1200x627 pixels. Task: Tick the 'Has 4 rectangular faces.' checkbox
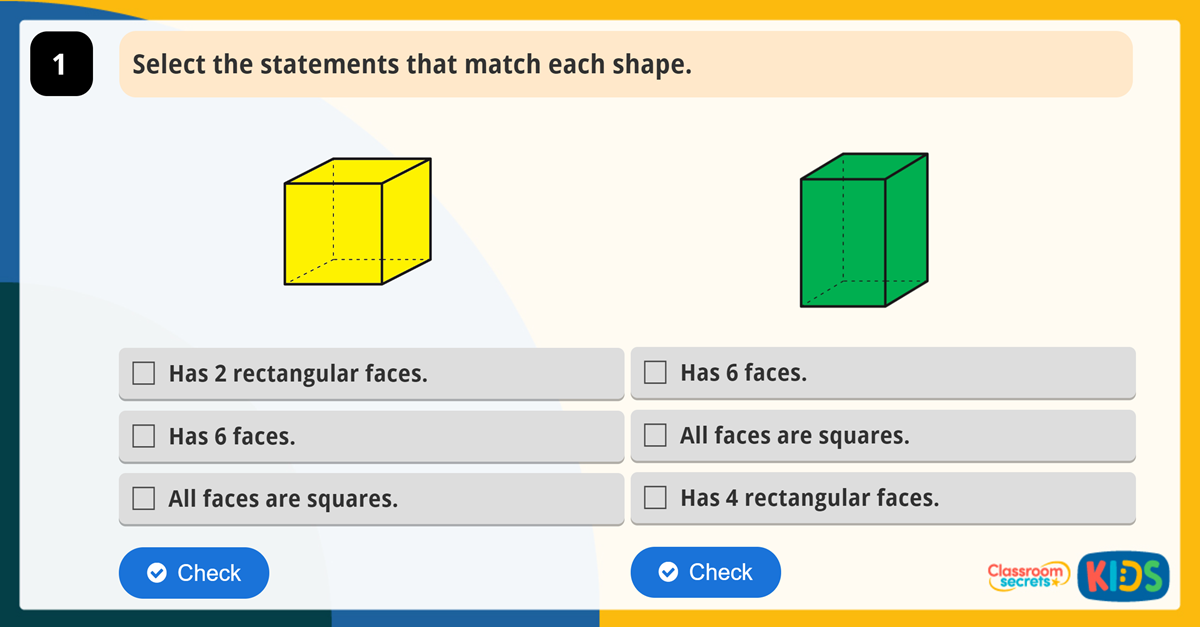click(x=655, y=497)
